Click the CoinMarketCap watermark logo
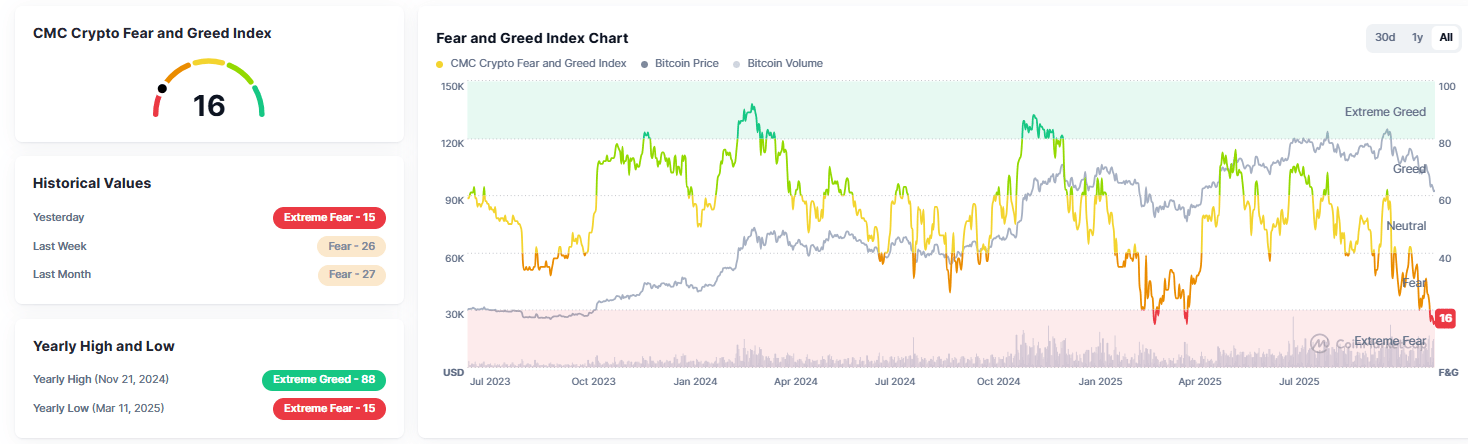1468x444 pixels. [x=1320, y=343]
